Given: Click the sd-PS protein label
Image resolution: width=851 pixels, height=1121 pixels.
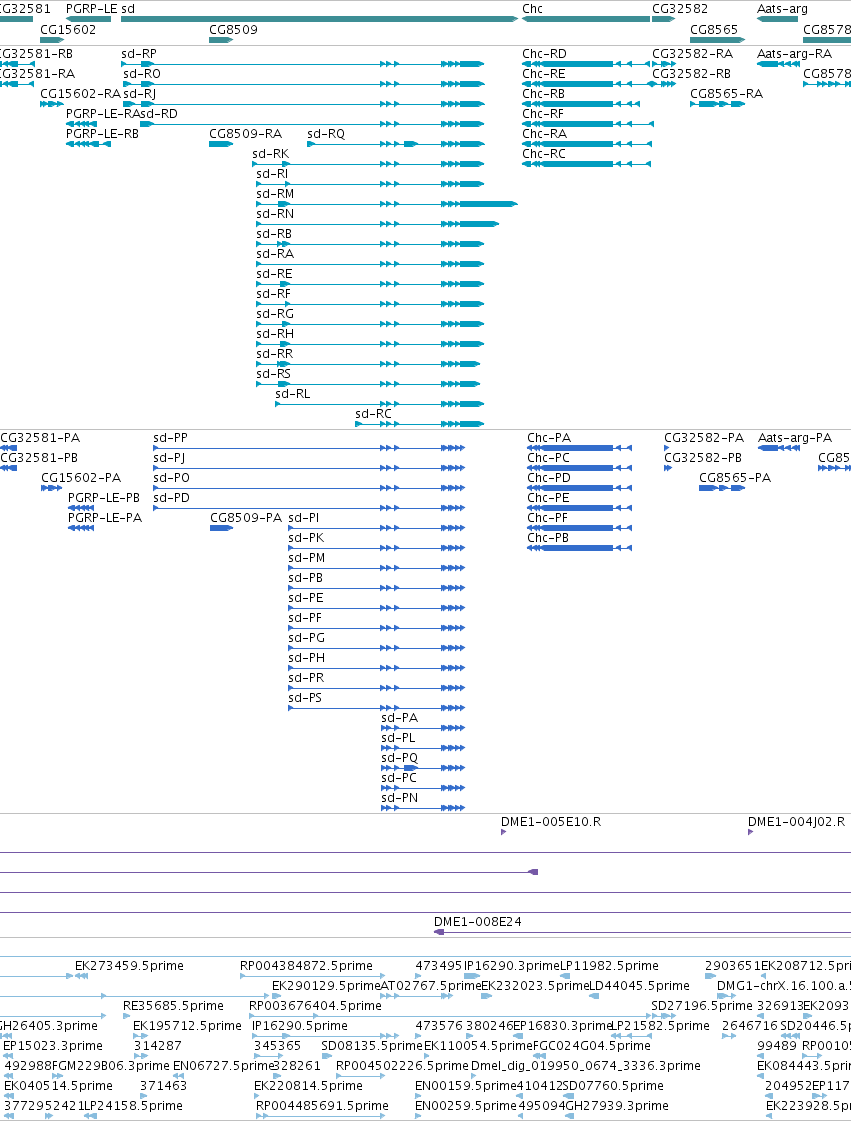Looking at the screenshot, I should (x=305, y=698).
